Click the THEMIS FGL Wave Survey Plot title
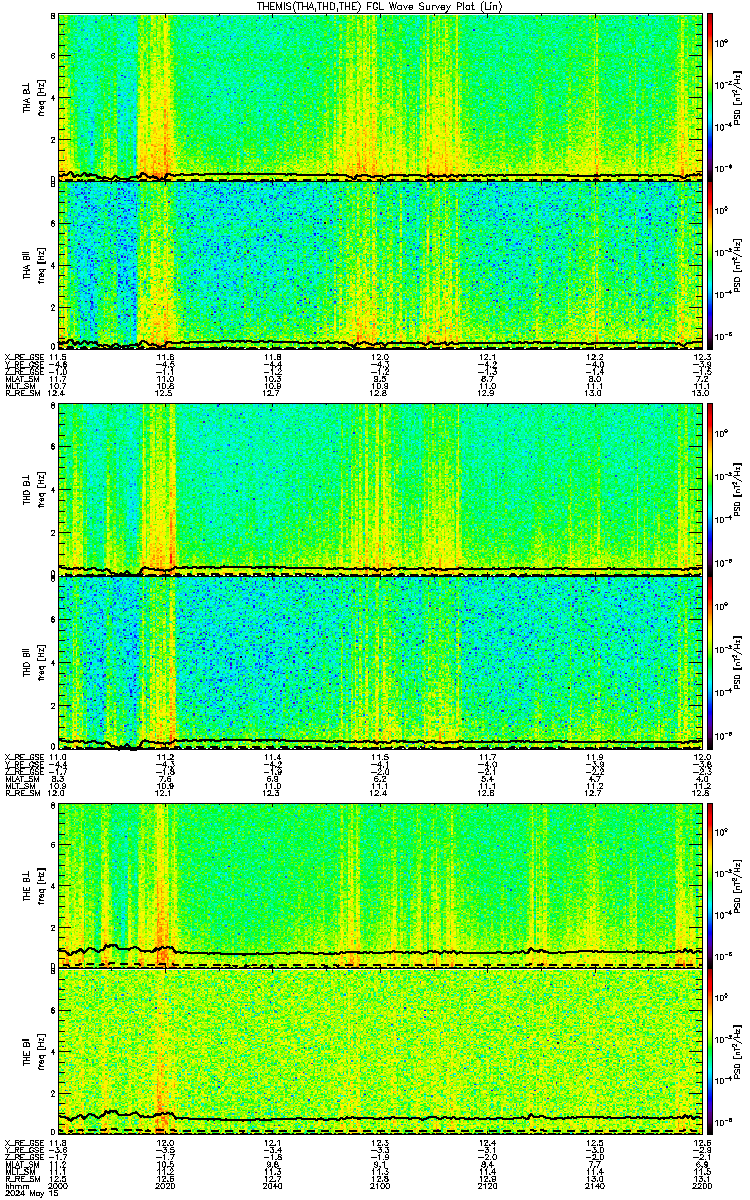The width and height of the screenshot is (750, 1200). 380,6
